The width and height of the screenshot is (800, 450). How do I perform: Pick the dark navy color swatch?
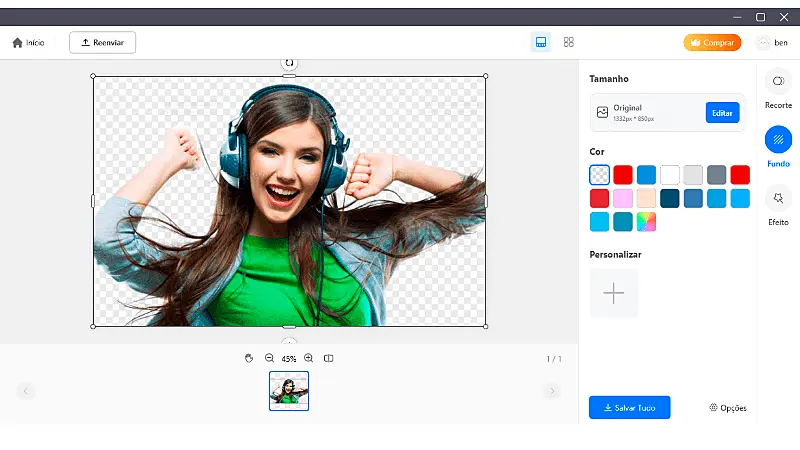point(669,198)
